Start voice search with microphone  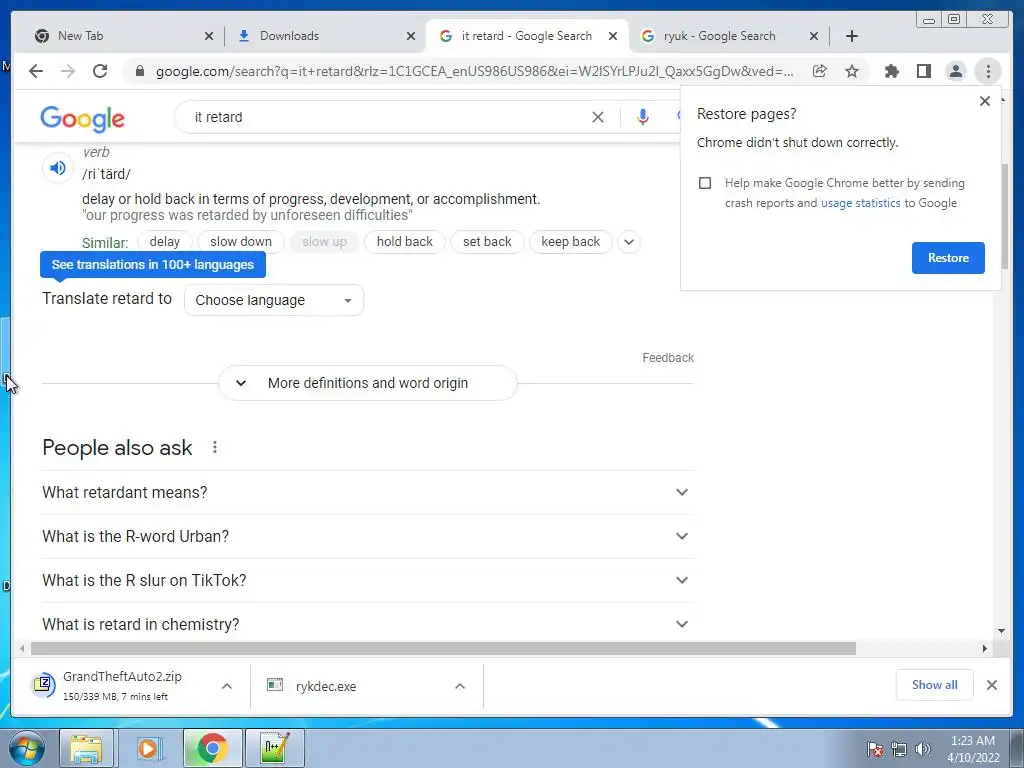pos(643,117)
